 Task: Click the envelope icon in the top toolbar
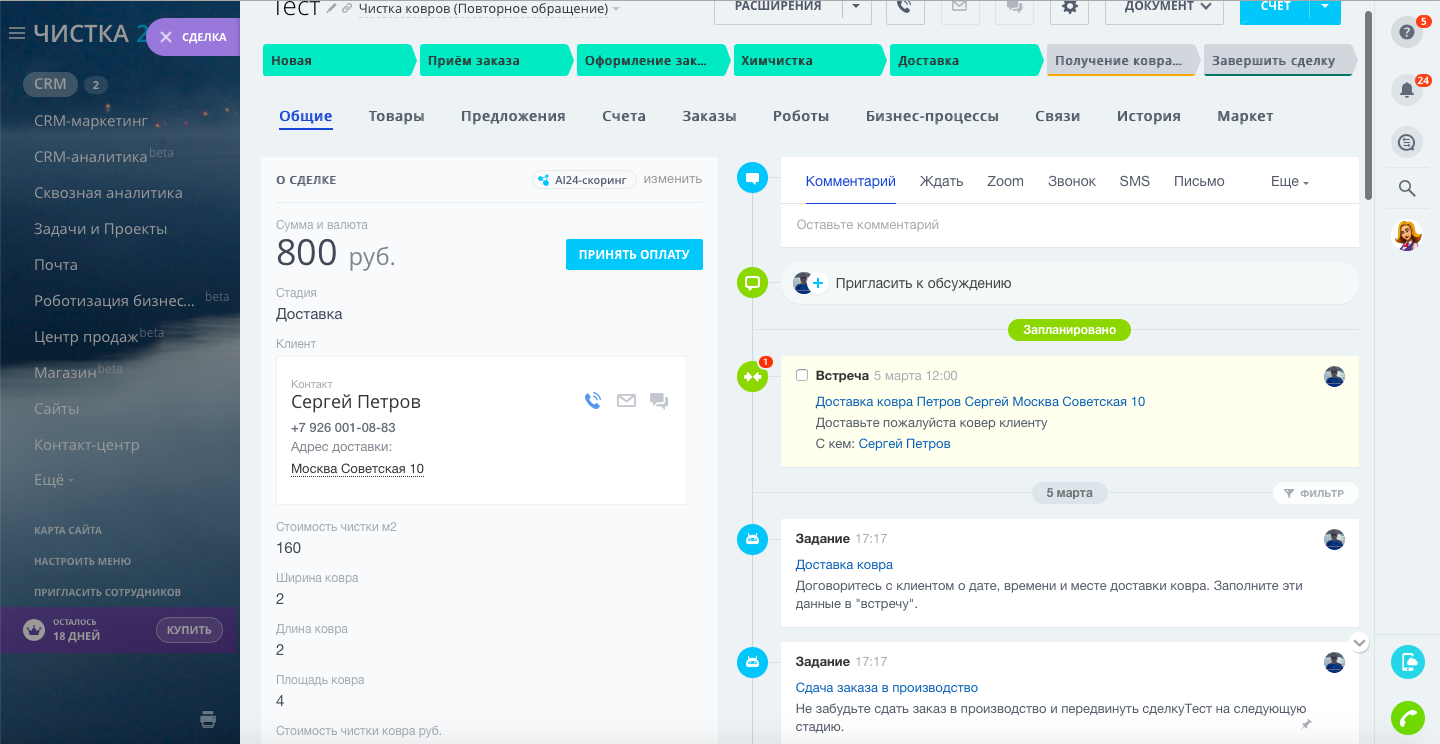[x=959, y=8]
